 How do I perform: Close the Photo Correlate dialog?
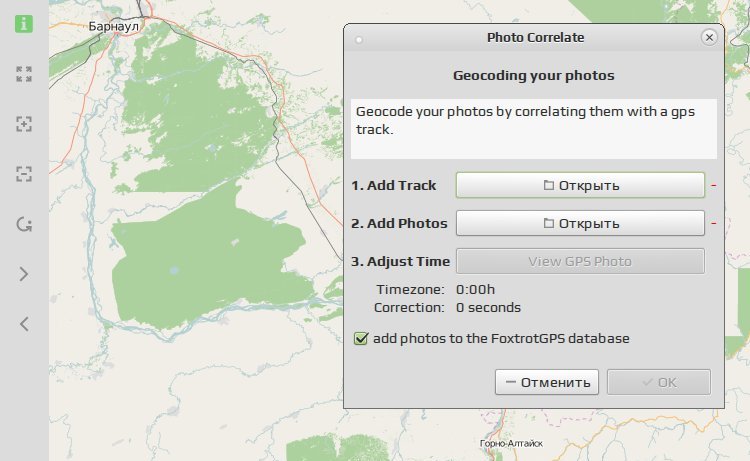tap(709, 37)
